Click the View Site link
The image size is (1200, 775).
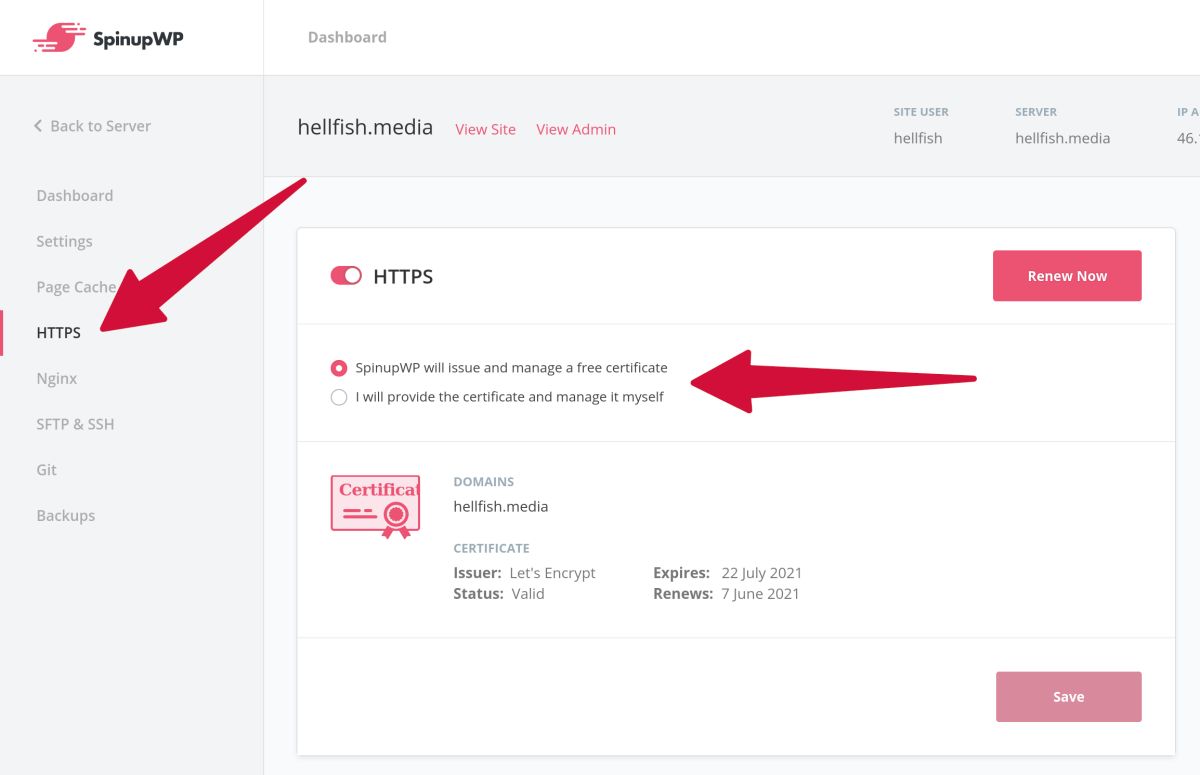click(486, 129)
